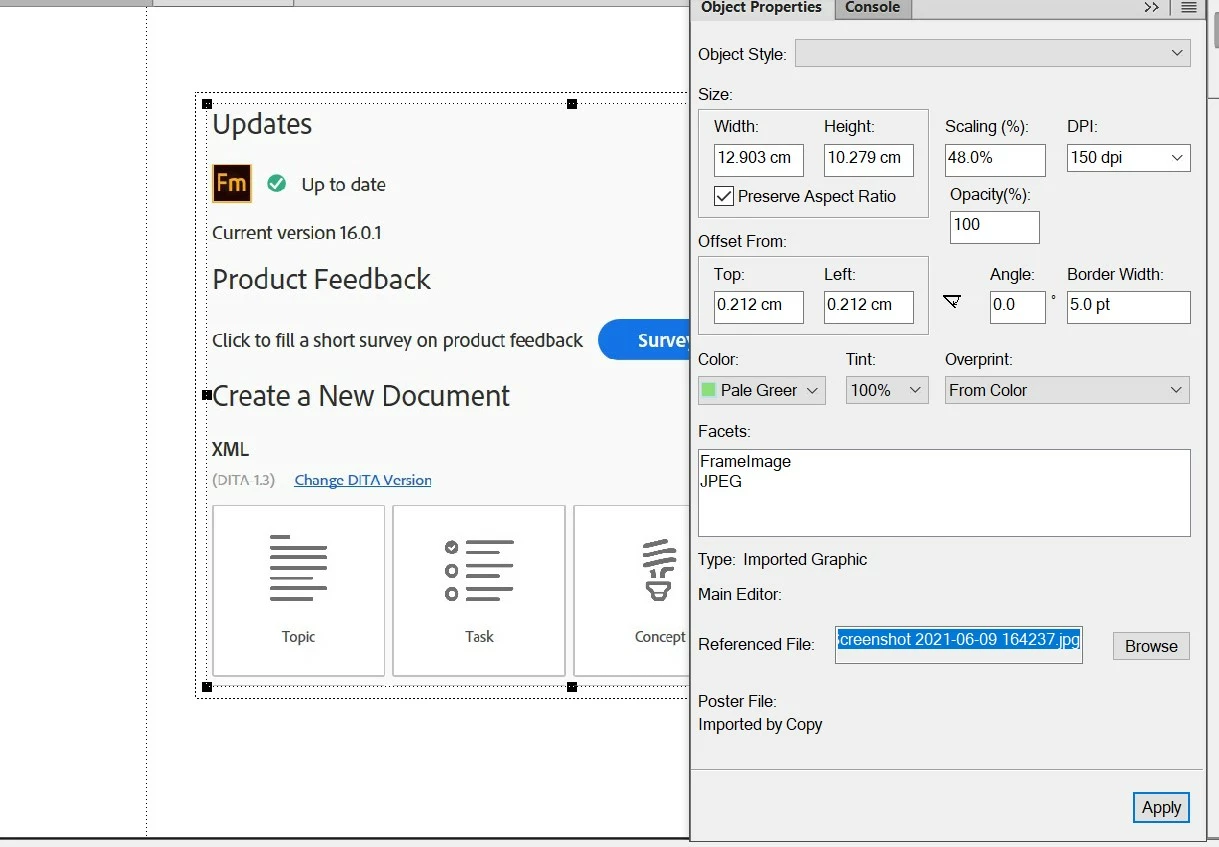Click the Width input field
1219x847 pixels.
pos(759,159)
